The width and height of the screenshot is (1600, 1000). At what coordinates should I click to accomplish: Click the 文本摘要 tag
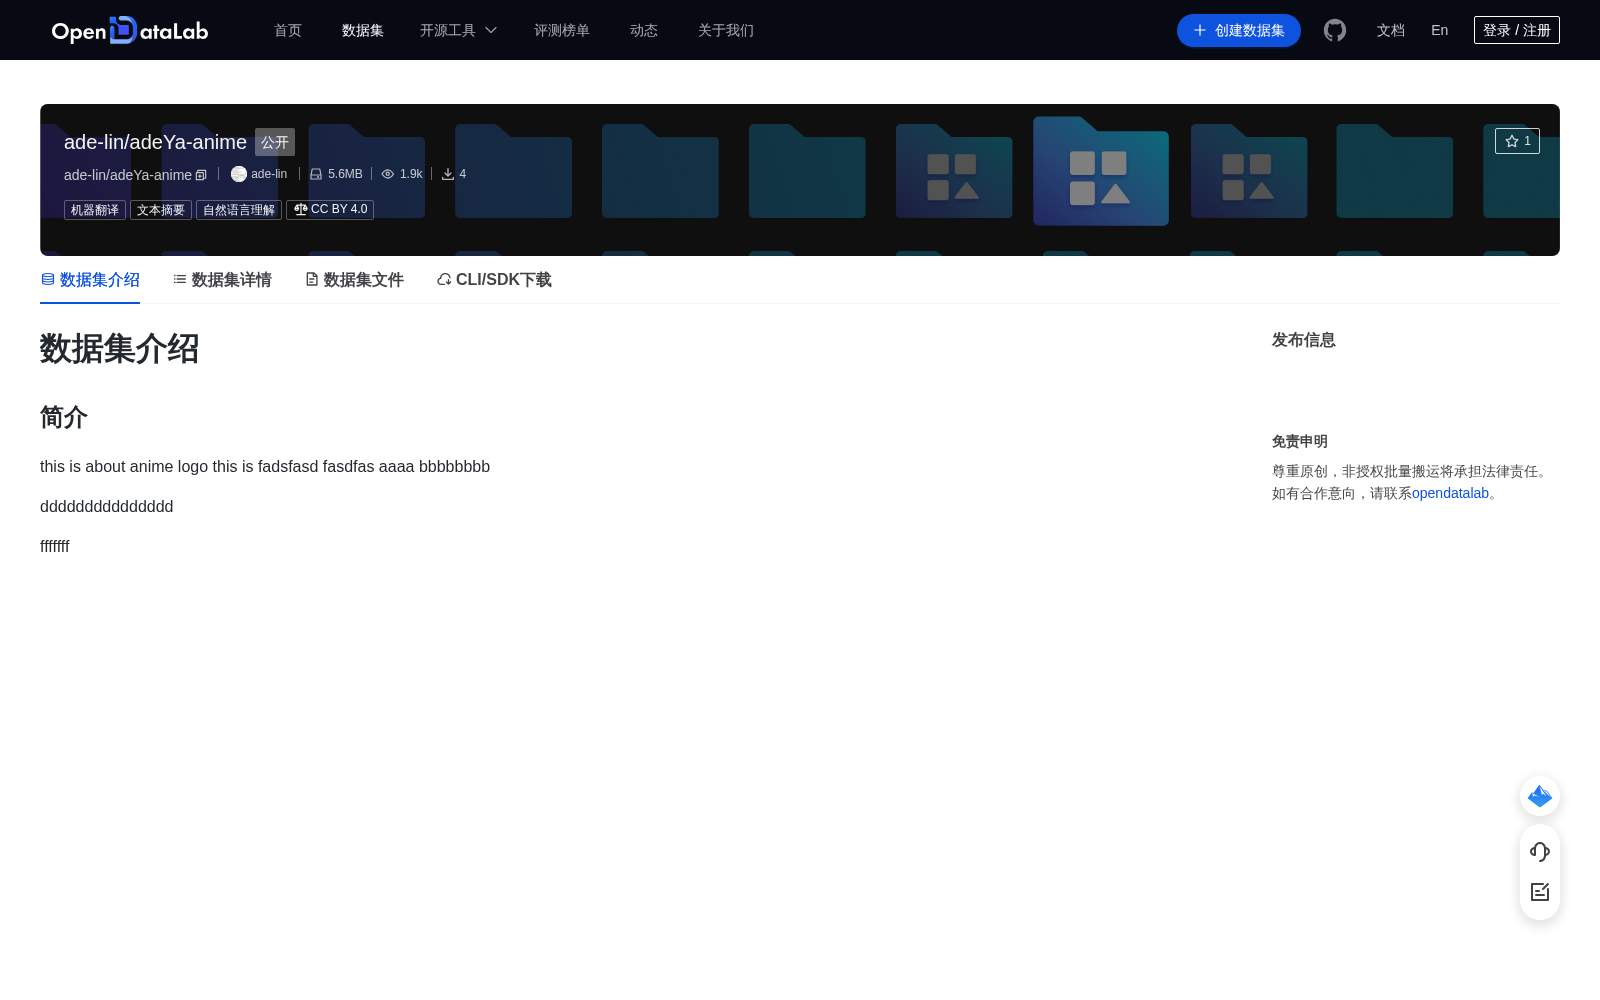point(161,210)
